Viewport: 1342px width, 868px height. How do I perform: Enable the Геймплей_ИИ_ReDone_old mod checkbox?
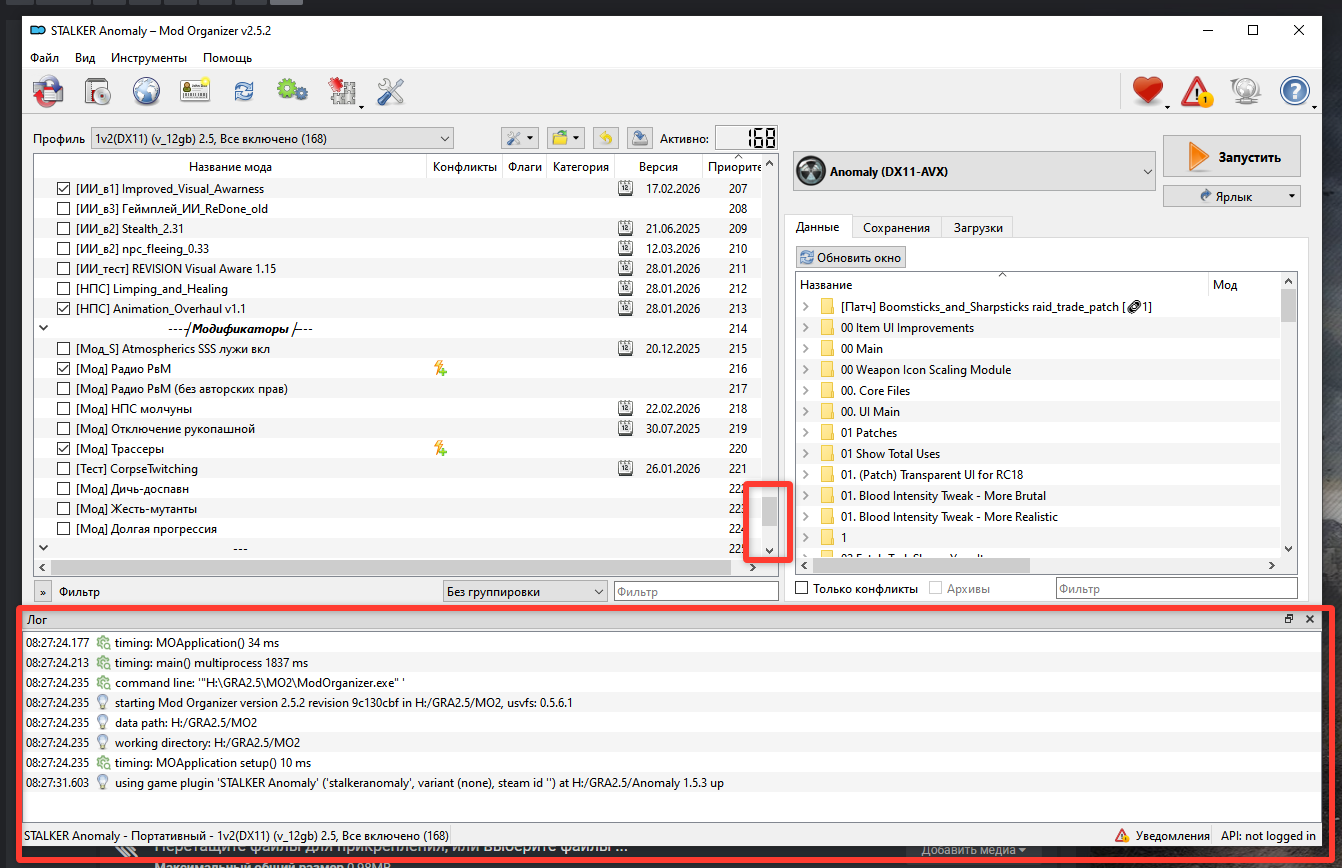click(64, 209)
